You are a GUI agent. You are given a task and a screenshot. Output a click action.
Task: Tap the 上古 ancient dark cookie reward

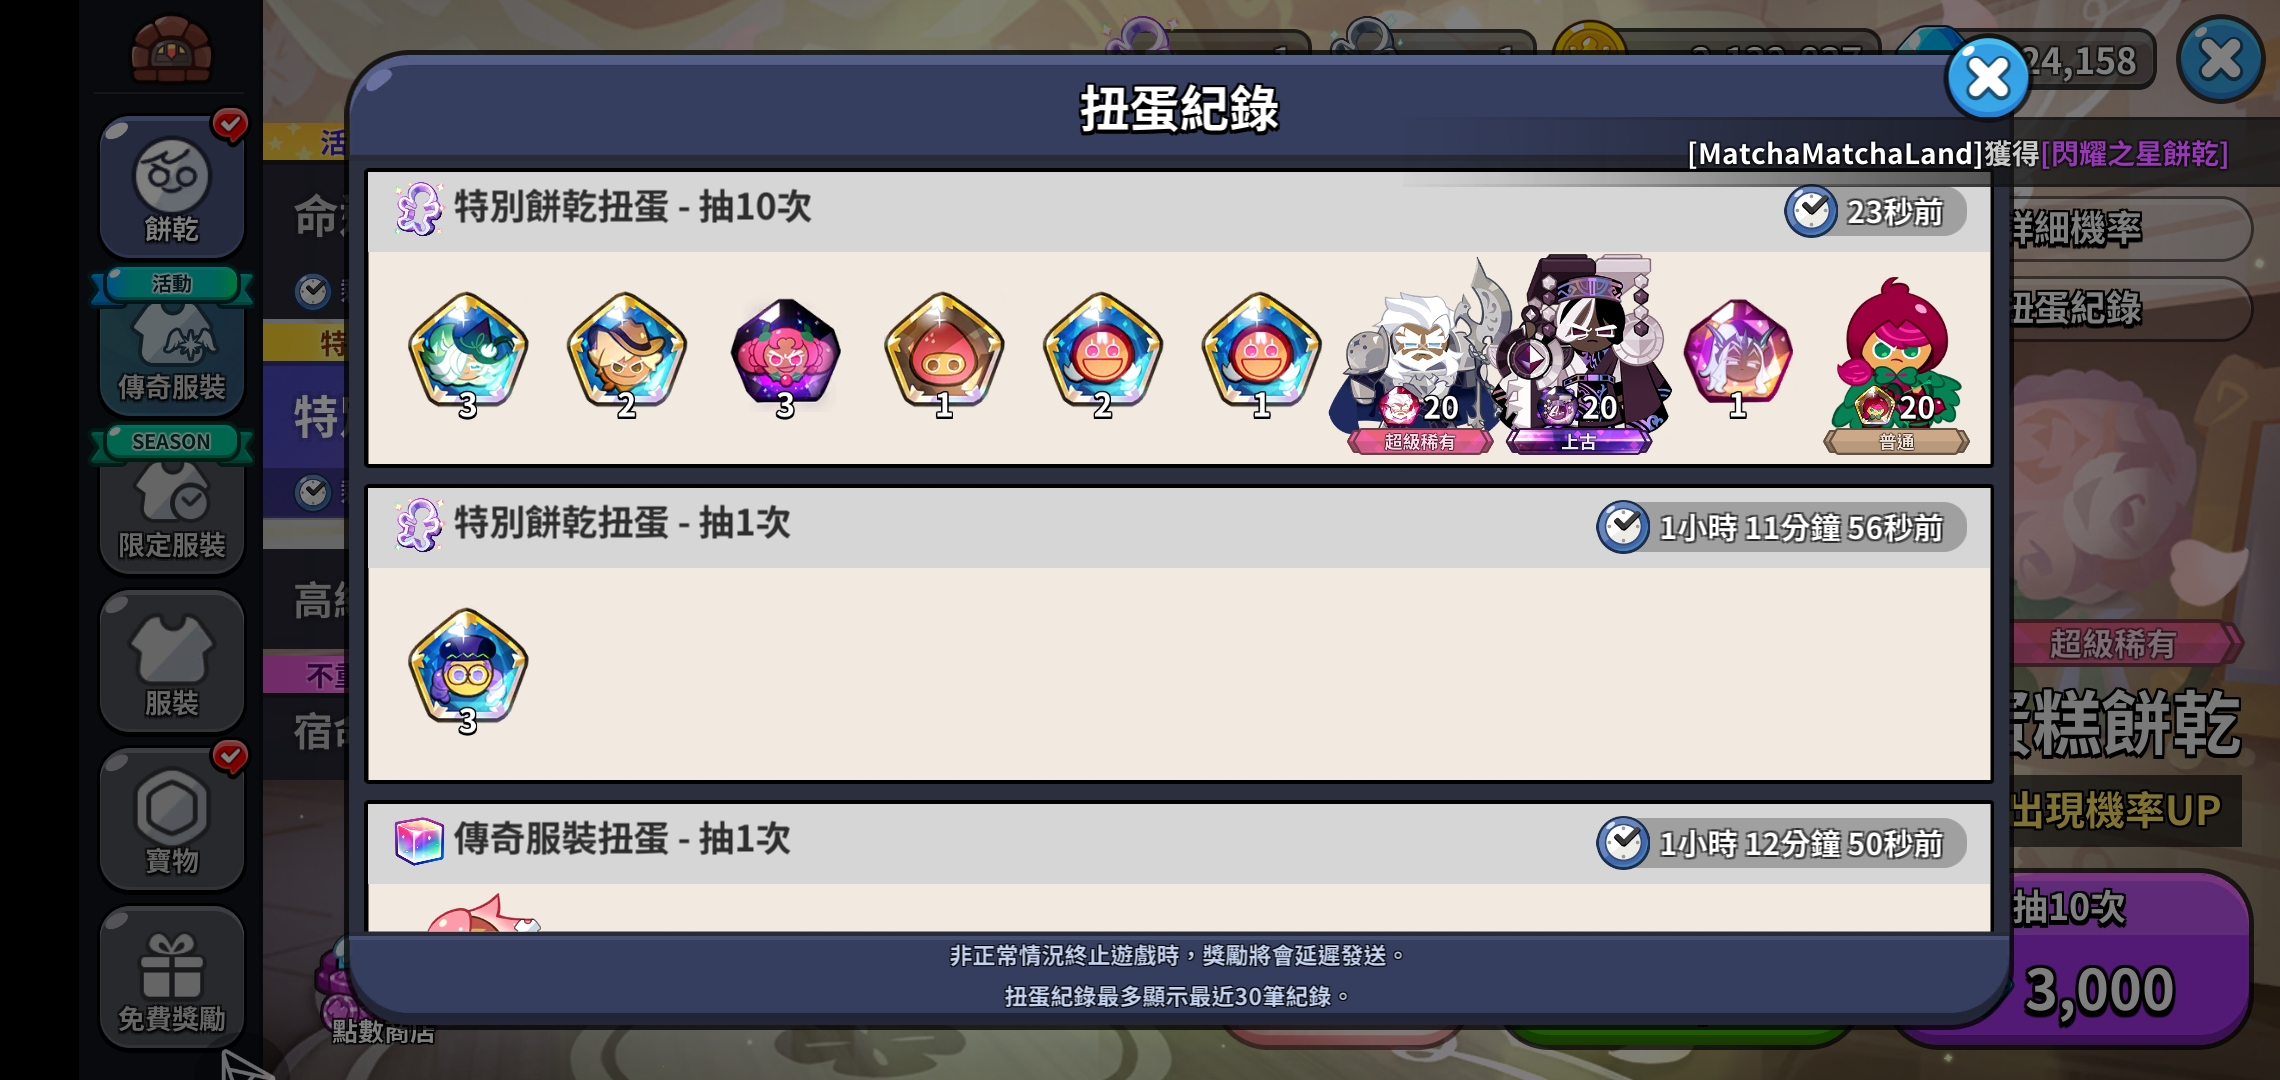(x=1579, y=356)
